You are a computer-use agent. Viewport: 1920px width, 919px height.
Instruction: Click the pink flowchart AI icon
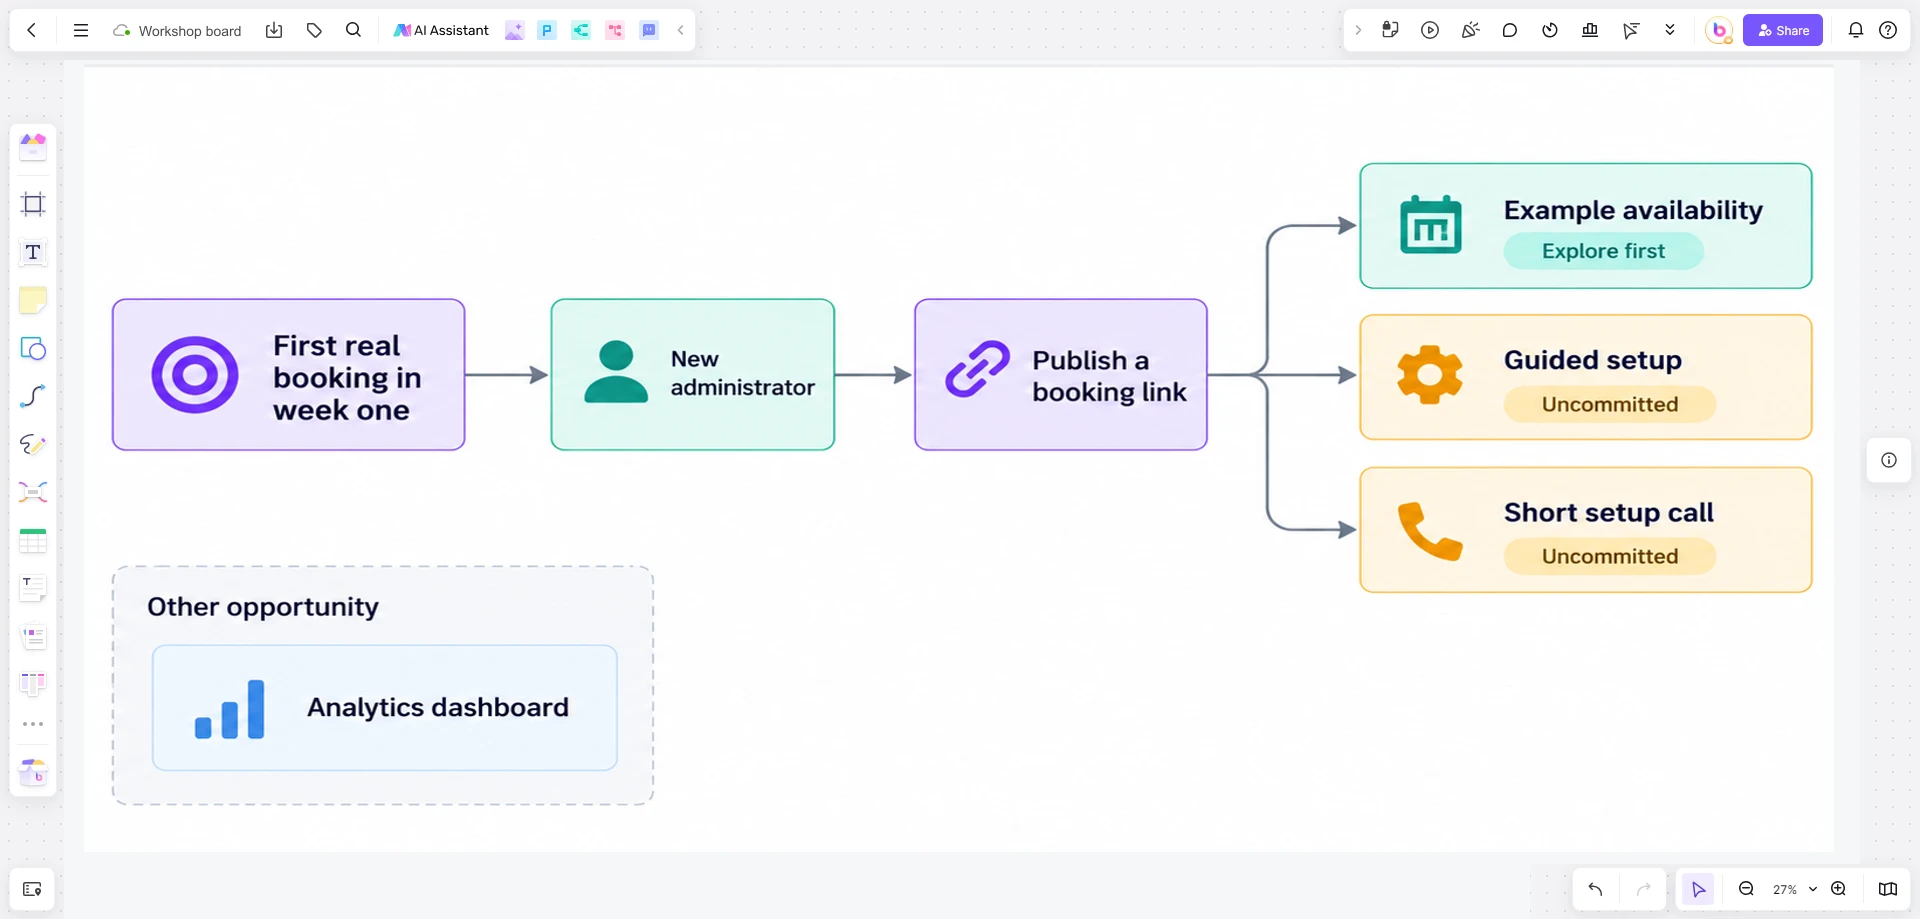point(615,30)
